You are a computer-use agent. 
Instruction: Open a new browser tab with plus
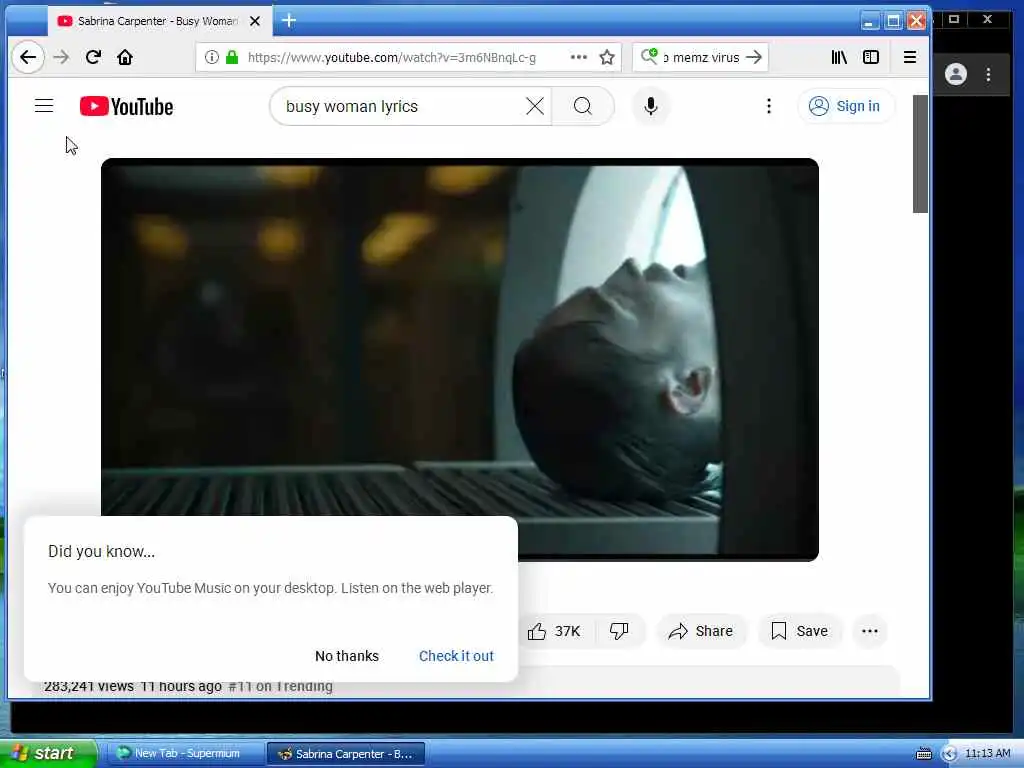289,21
